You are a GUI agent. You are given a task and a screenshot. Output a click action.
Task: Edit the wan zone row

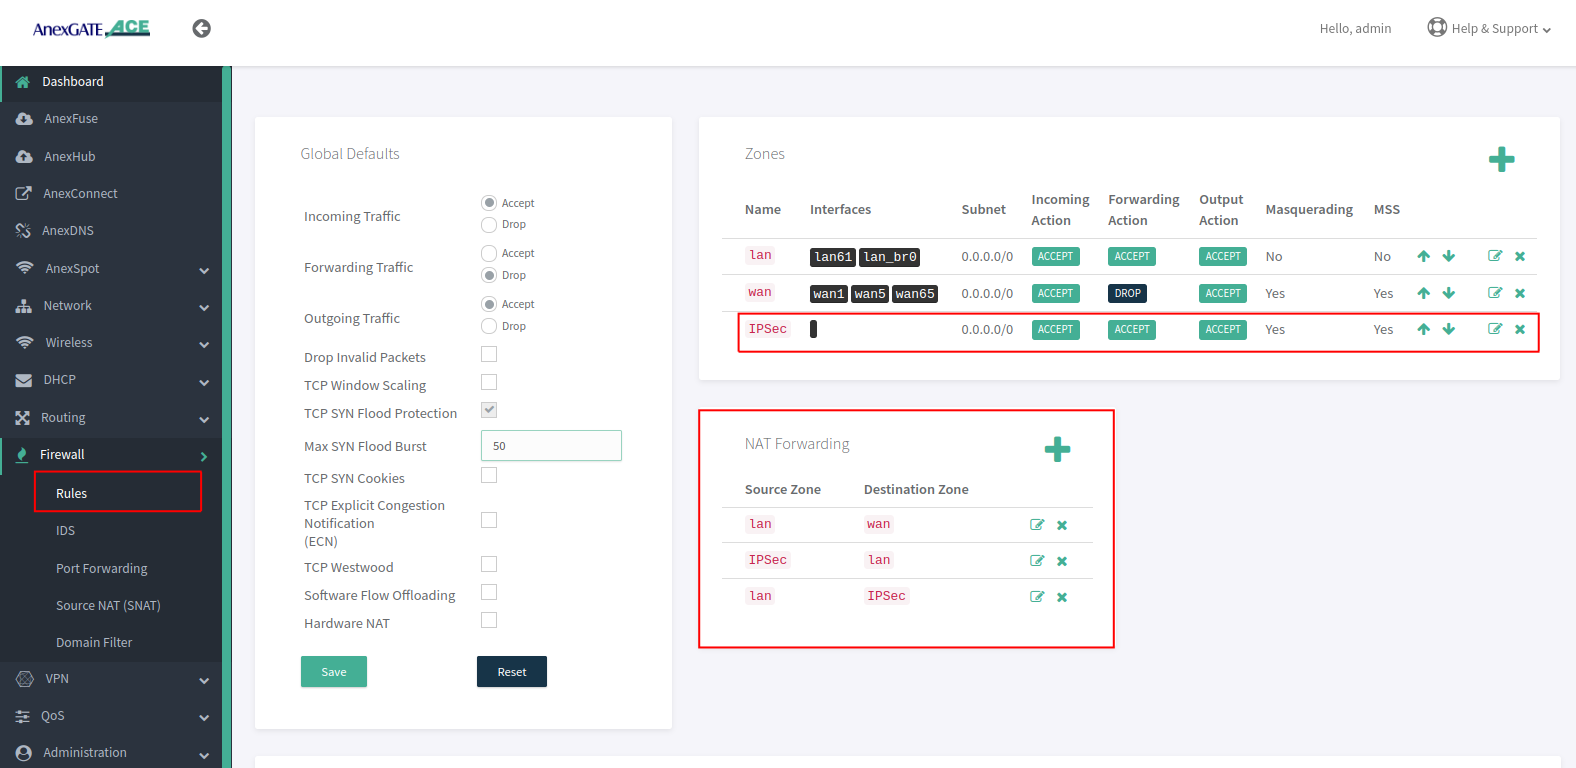coord(1495,293)
